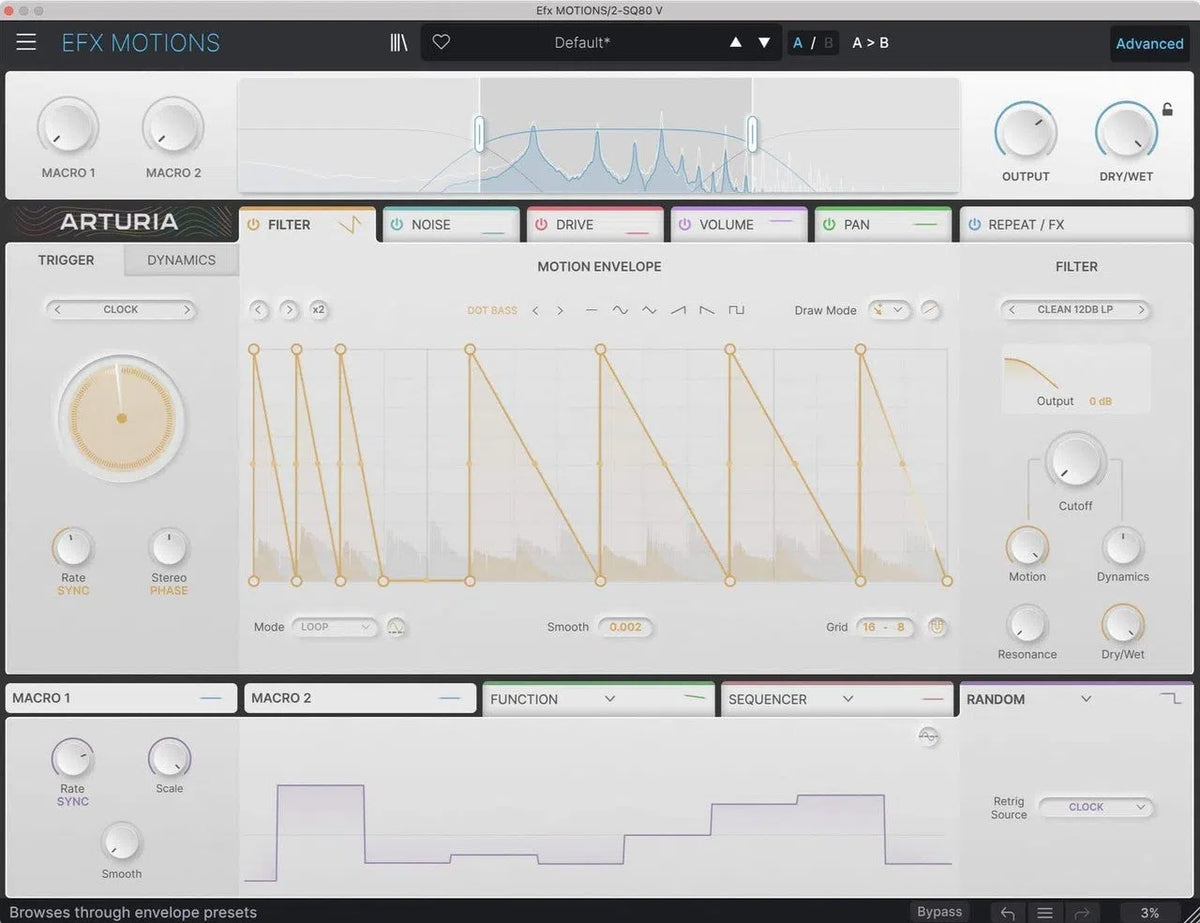Open the Advanced panel
Image resolution: width=1200 pixels, height=923 pixels.
[x=1149, y=43]
